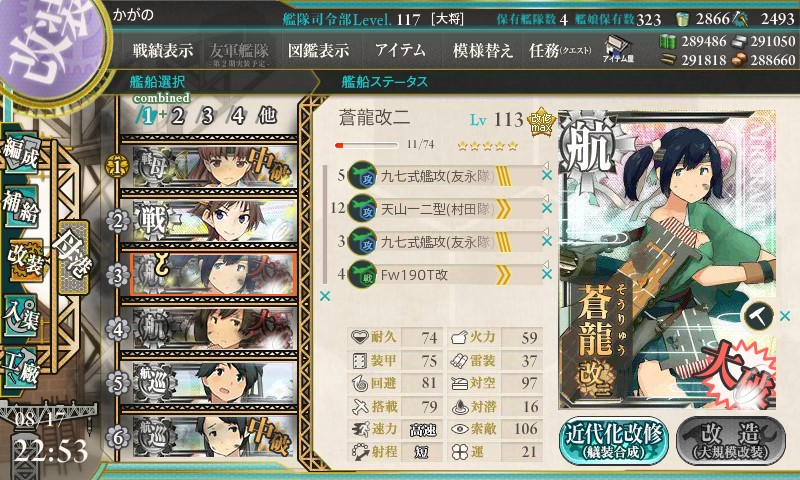Open the 図鑑表示 encyclopedia menu
This screenshot has height=480, width=800.
pos(318,50)
